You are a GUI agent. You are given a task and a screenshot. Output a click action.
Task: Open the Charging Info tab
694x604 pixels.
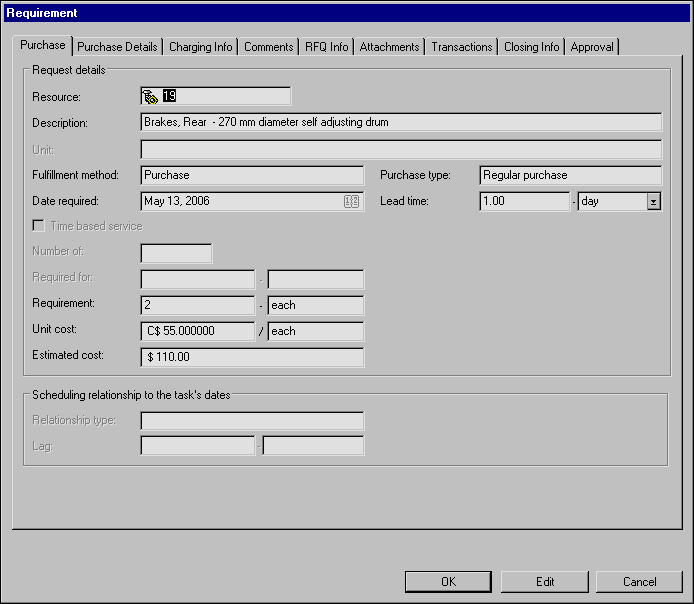(200, 47)
